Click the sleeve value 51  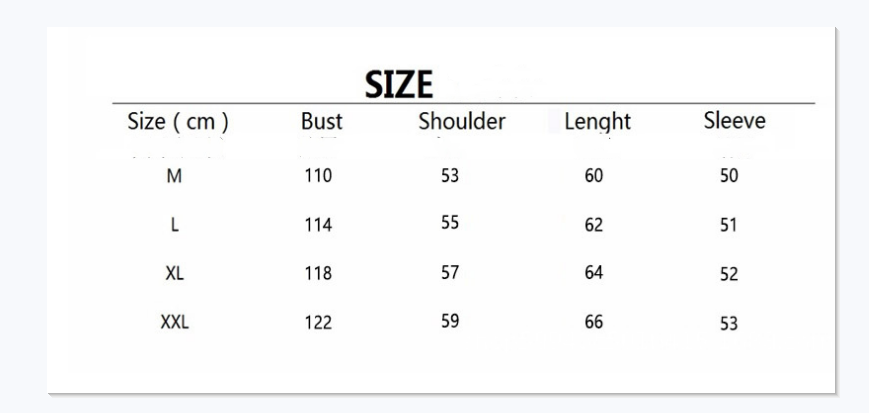pos(729,225)
